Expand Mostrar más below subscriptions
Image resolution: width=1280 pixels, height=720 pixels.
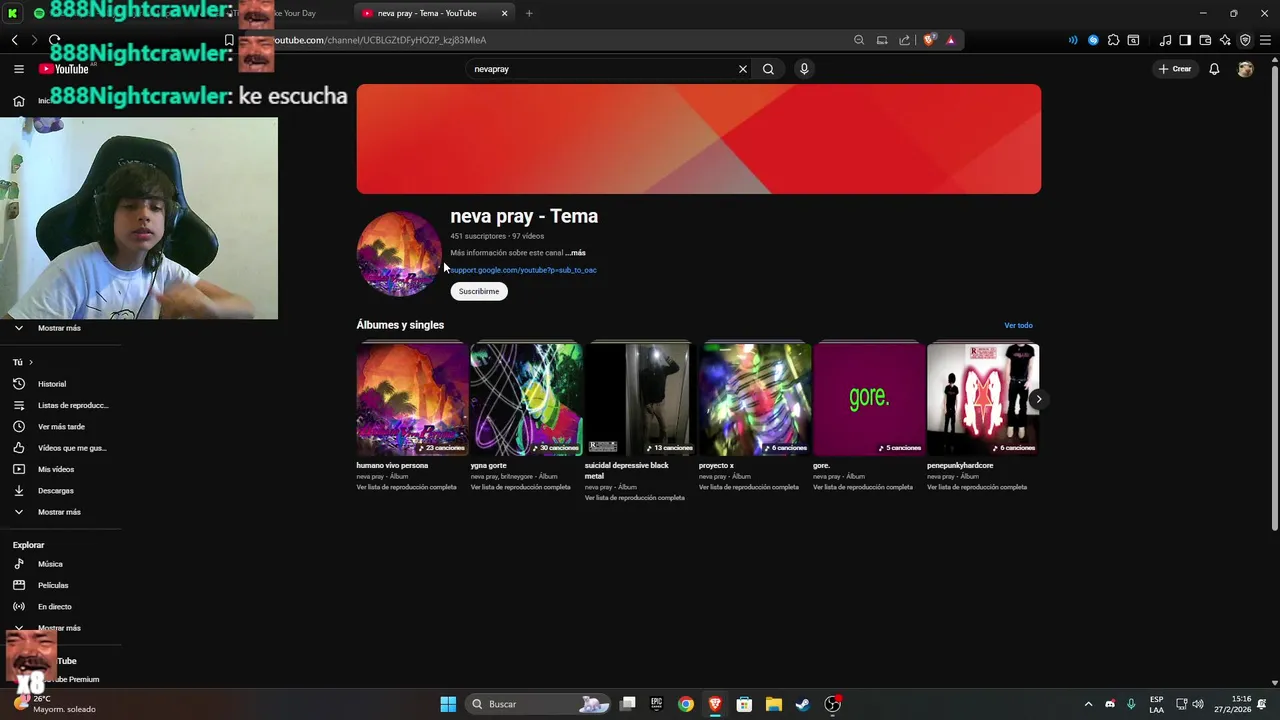pos(59,328)
